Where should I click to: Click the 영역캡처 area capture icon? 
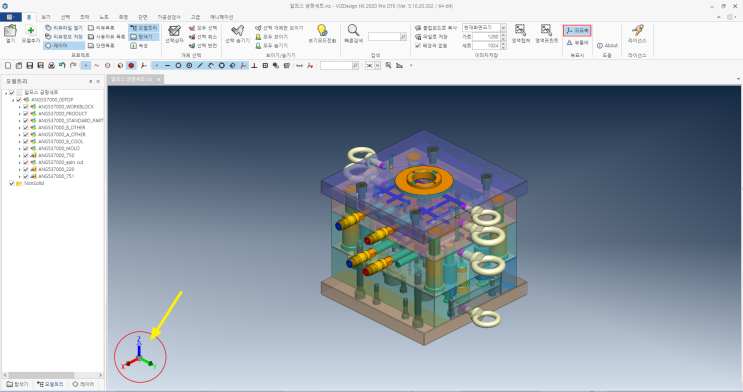tap(520, 31)
